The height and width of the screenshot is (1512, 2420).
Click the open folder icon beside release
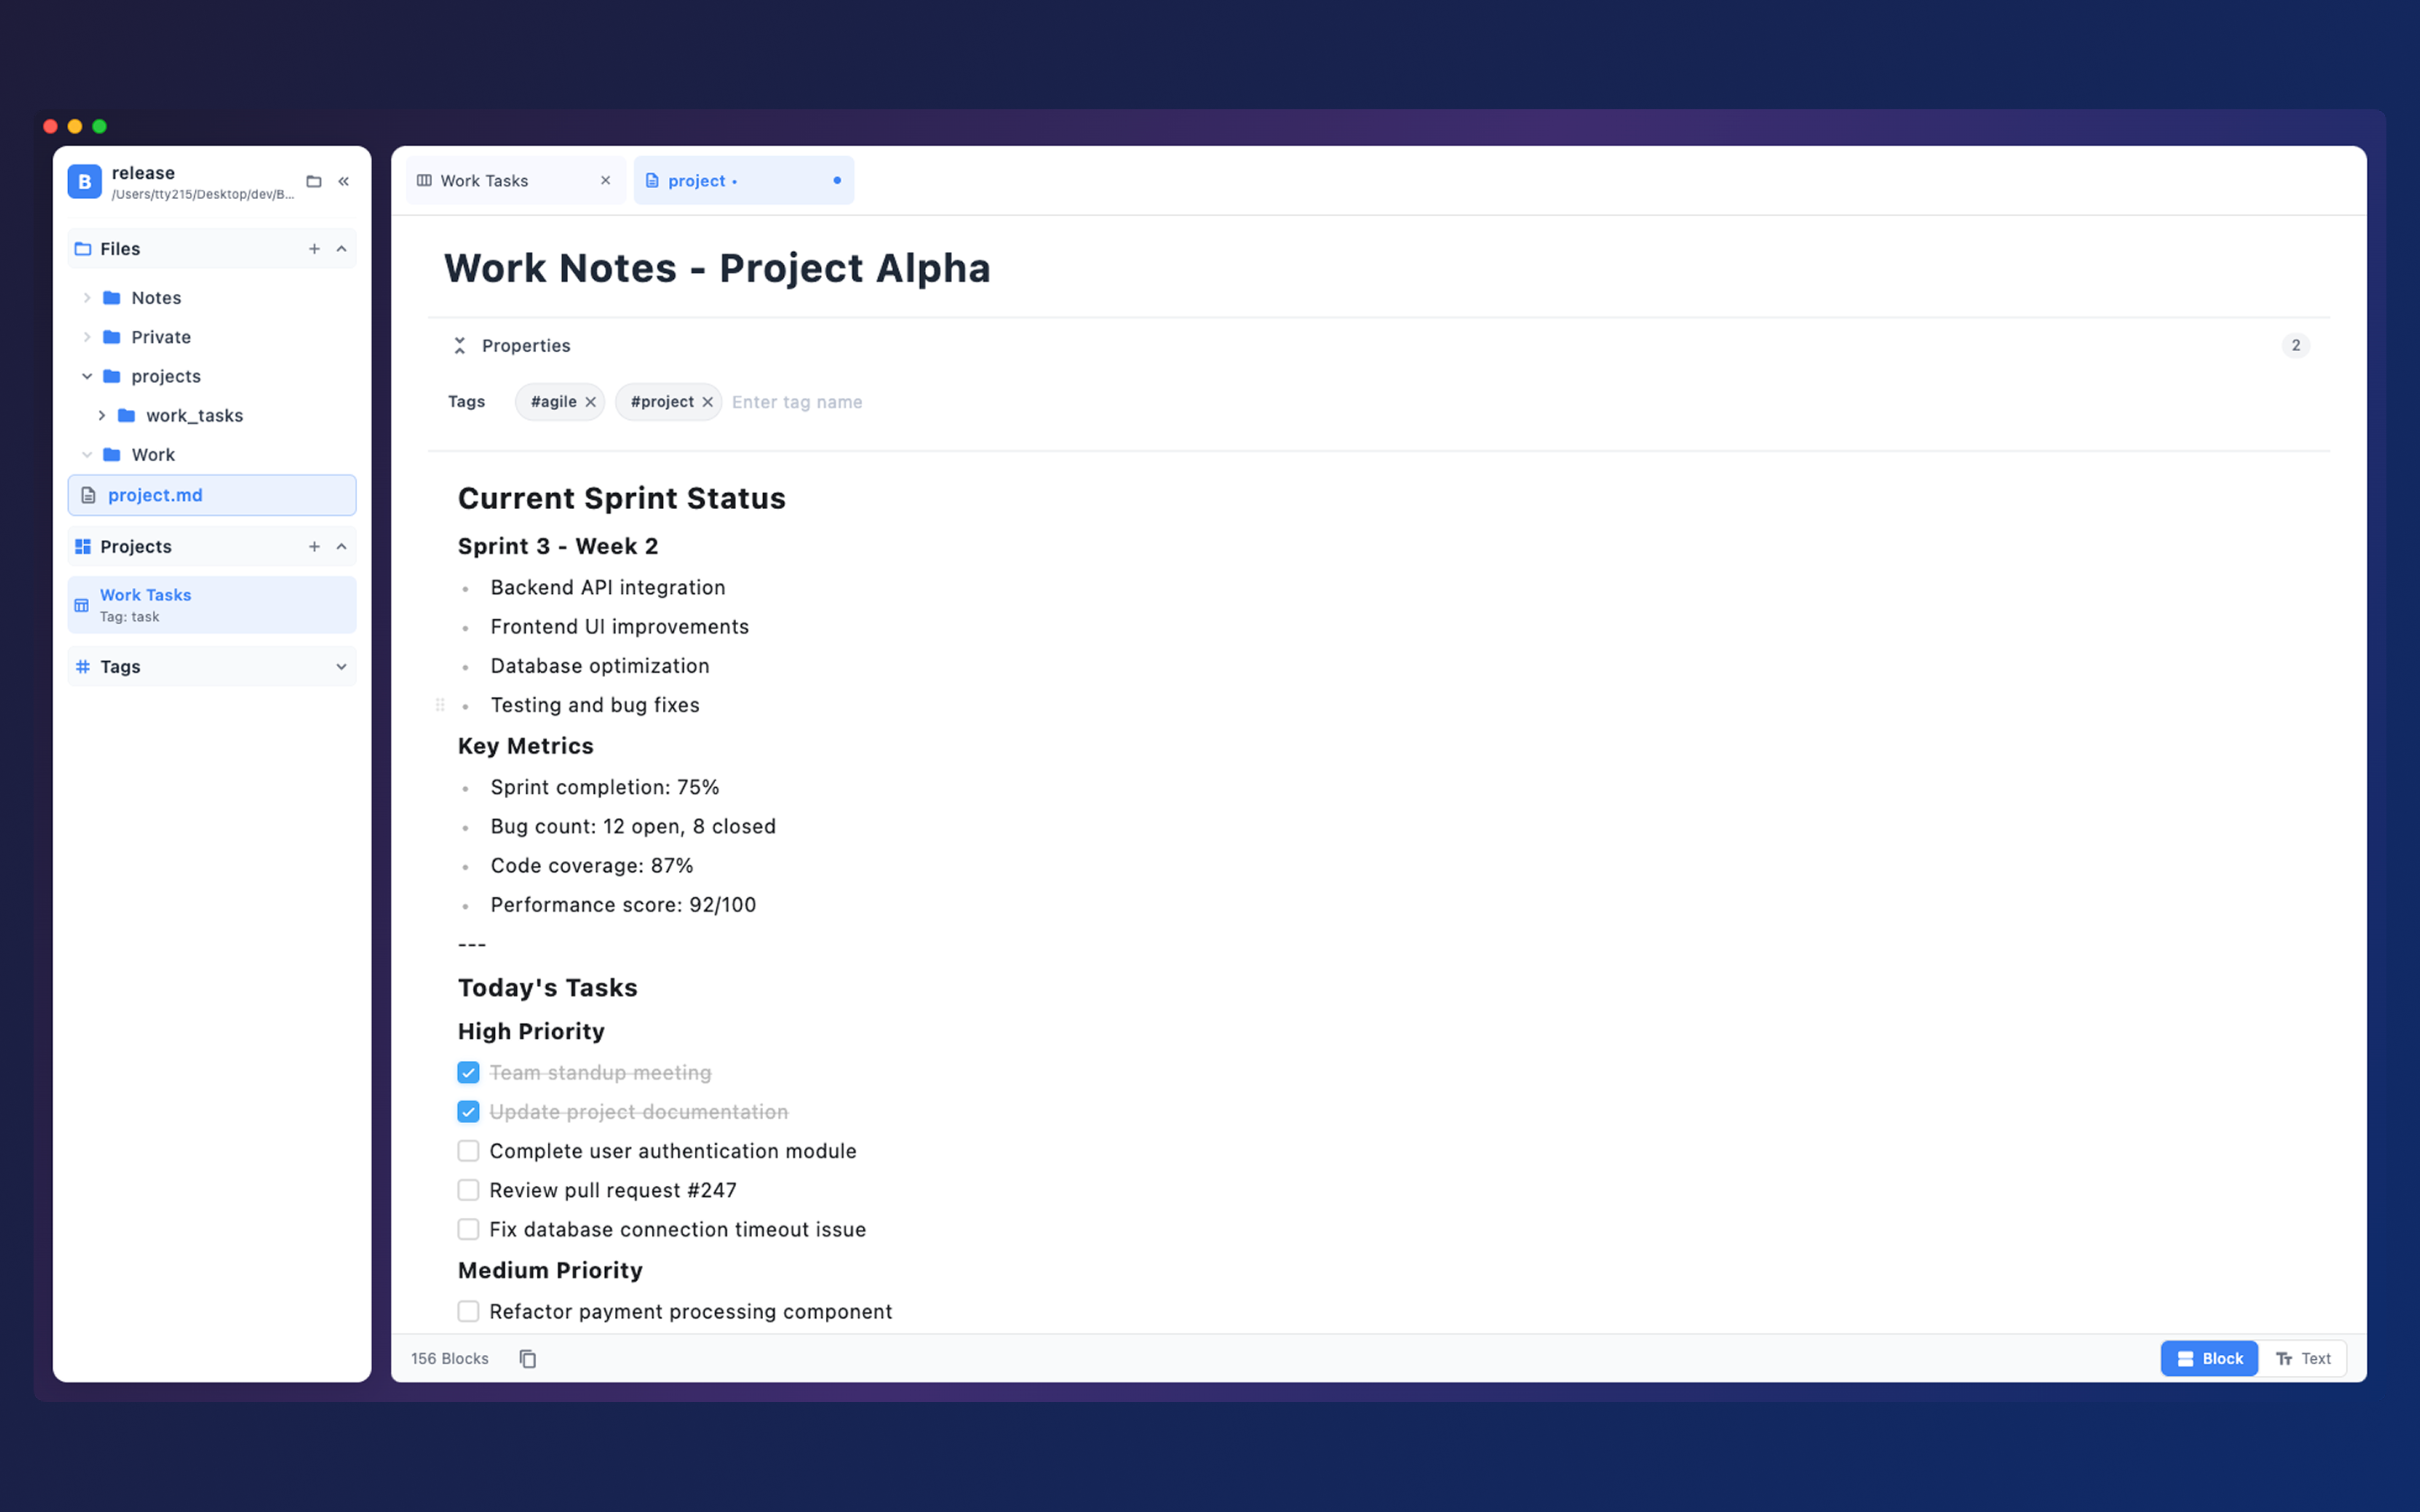(314, 181)
